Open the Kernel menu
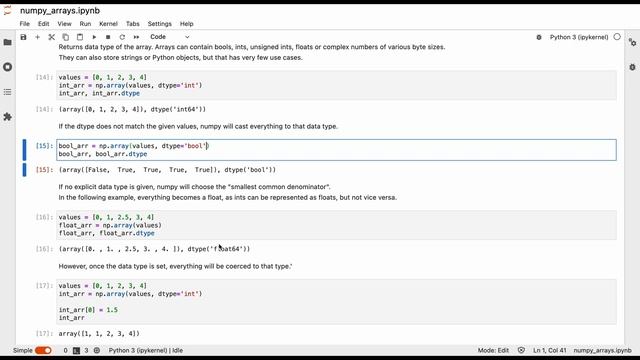Image resolution: width=640 pixels, height=360 pixels. (108, 24)
